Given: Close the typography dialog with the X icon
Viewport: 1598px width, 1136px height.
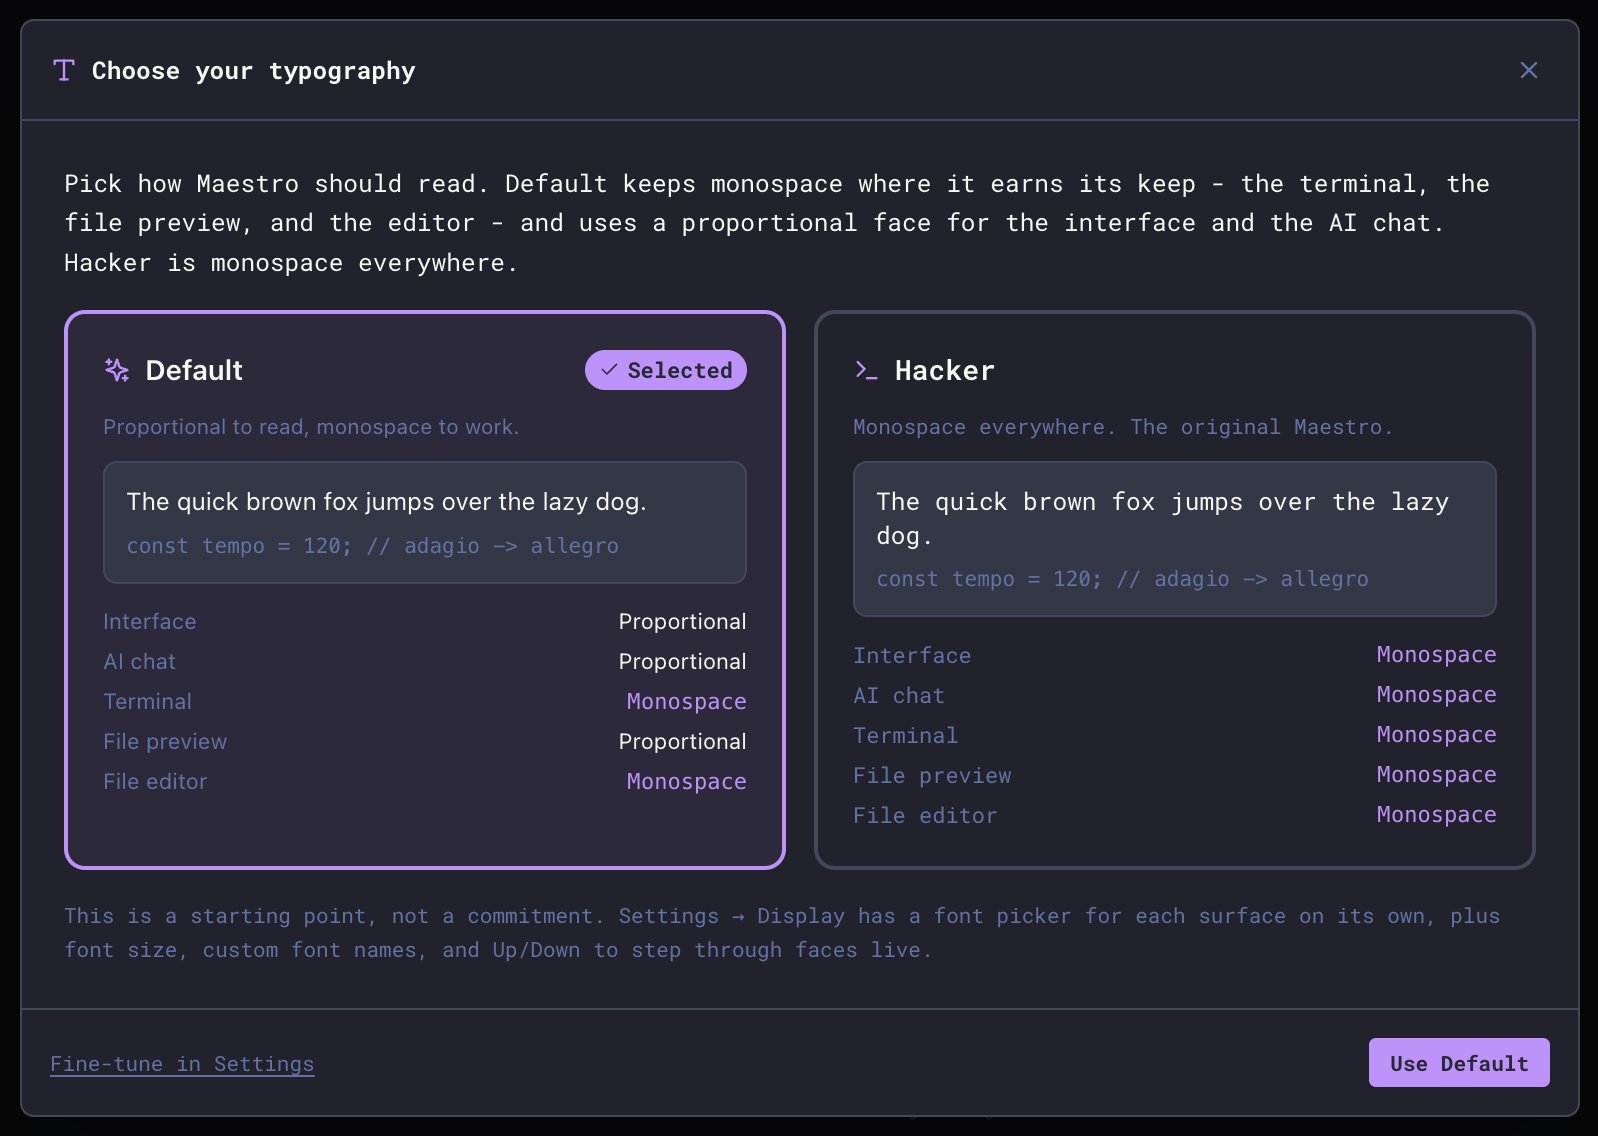Looking at the screenshot, I should pyautogui.click(x=1528, y=70).
